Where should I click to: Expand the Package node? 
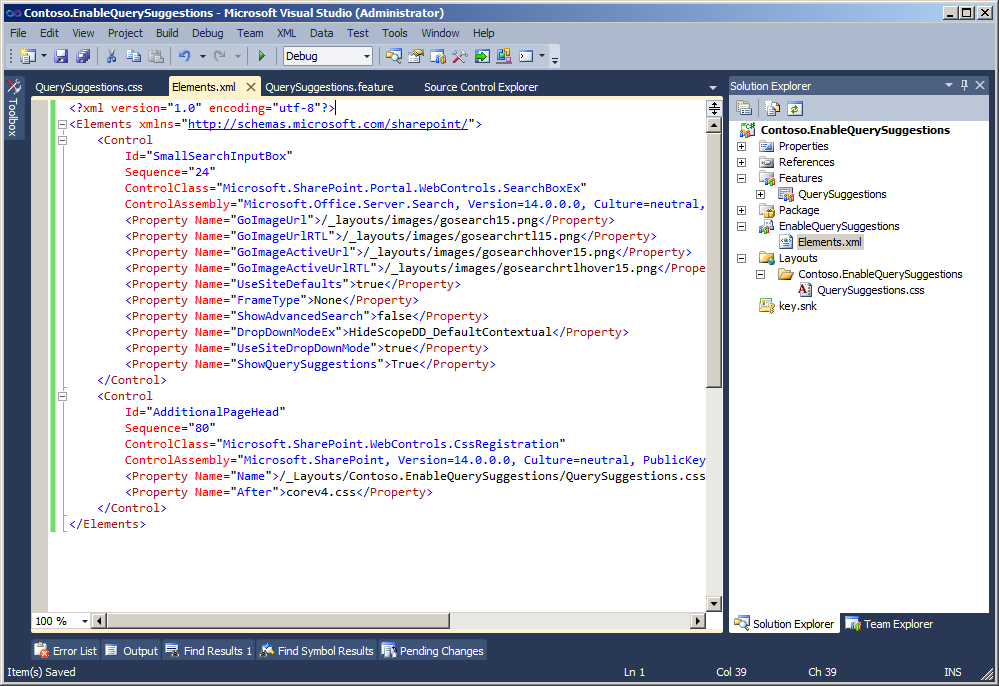pos(742,210)
